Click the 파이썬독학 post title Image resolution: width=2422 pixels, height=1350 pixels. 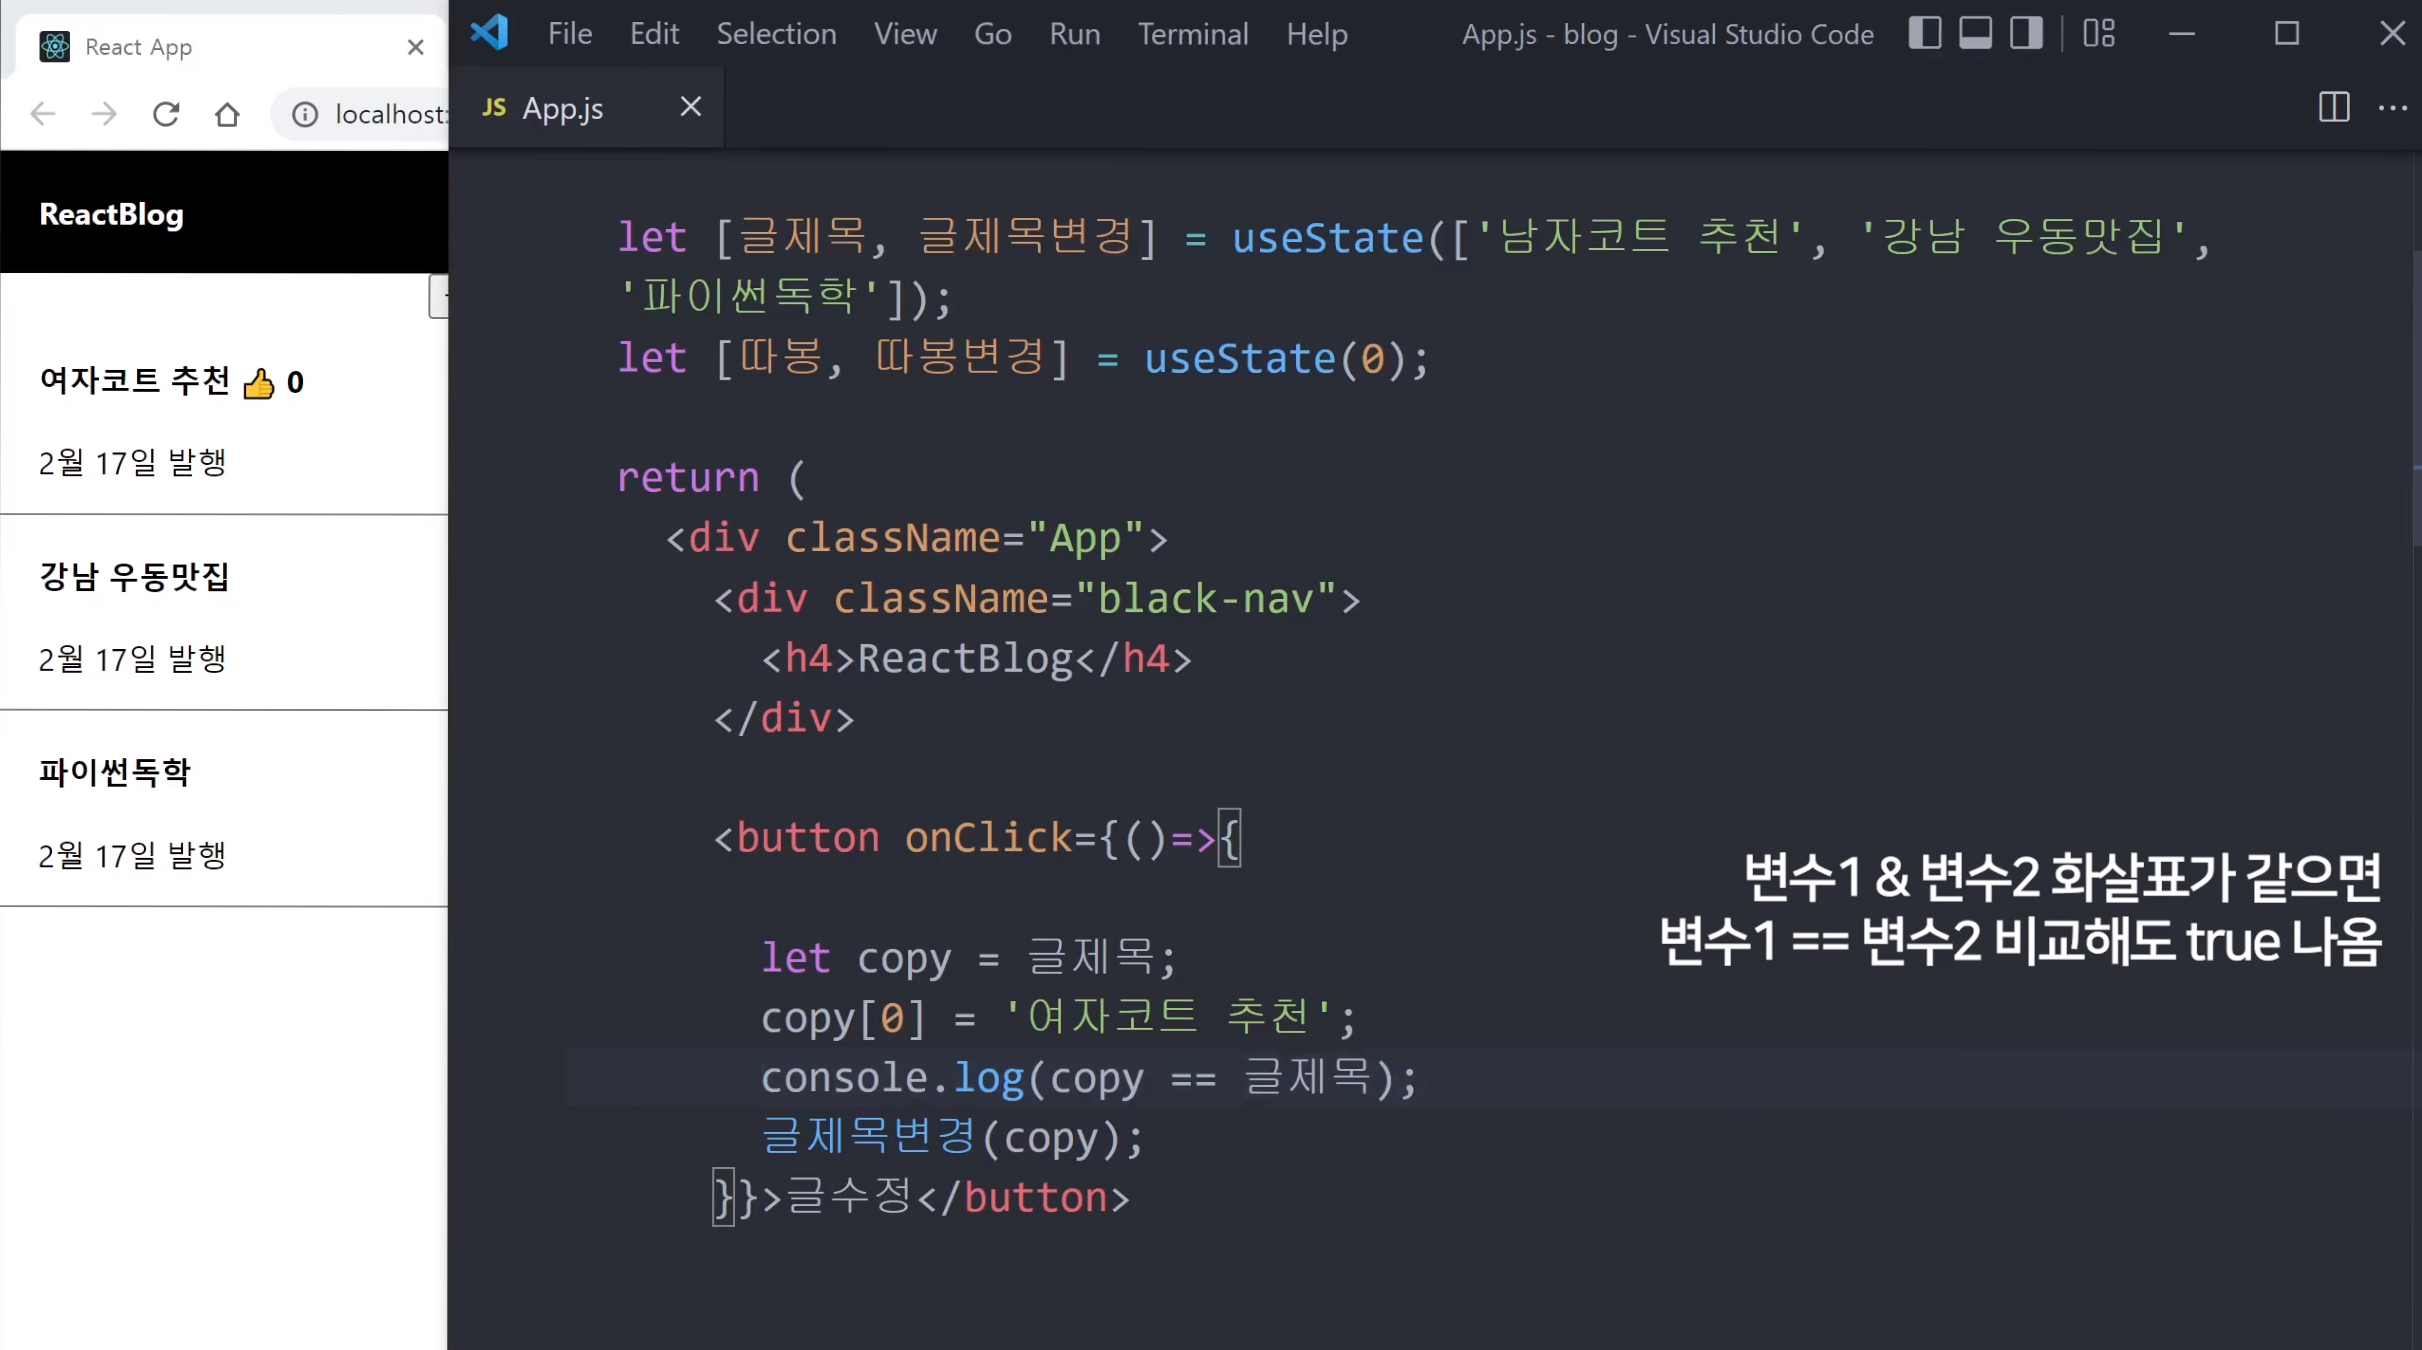pos(115,772)
